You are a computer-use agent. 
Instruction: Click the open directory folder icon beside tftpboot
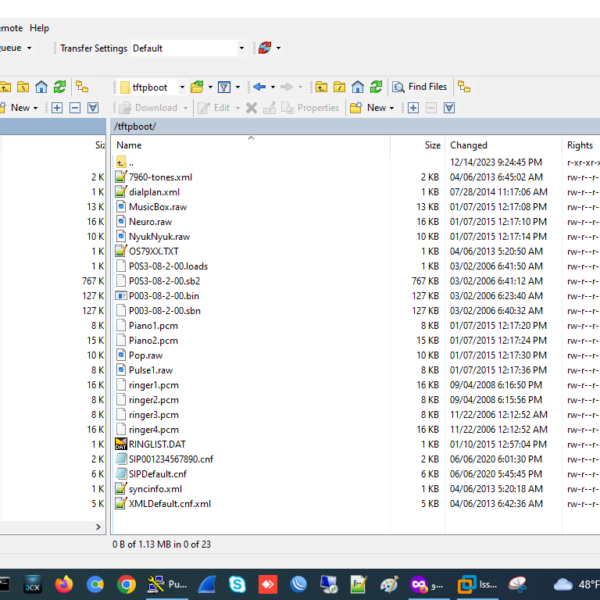click(197, 87)
